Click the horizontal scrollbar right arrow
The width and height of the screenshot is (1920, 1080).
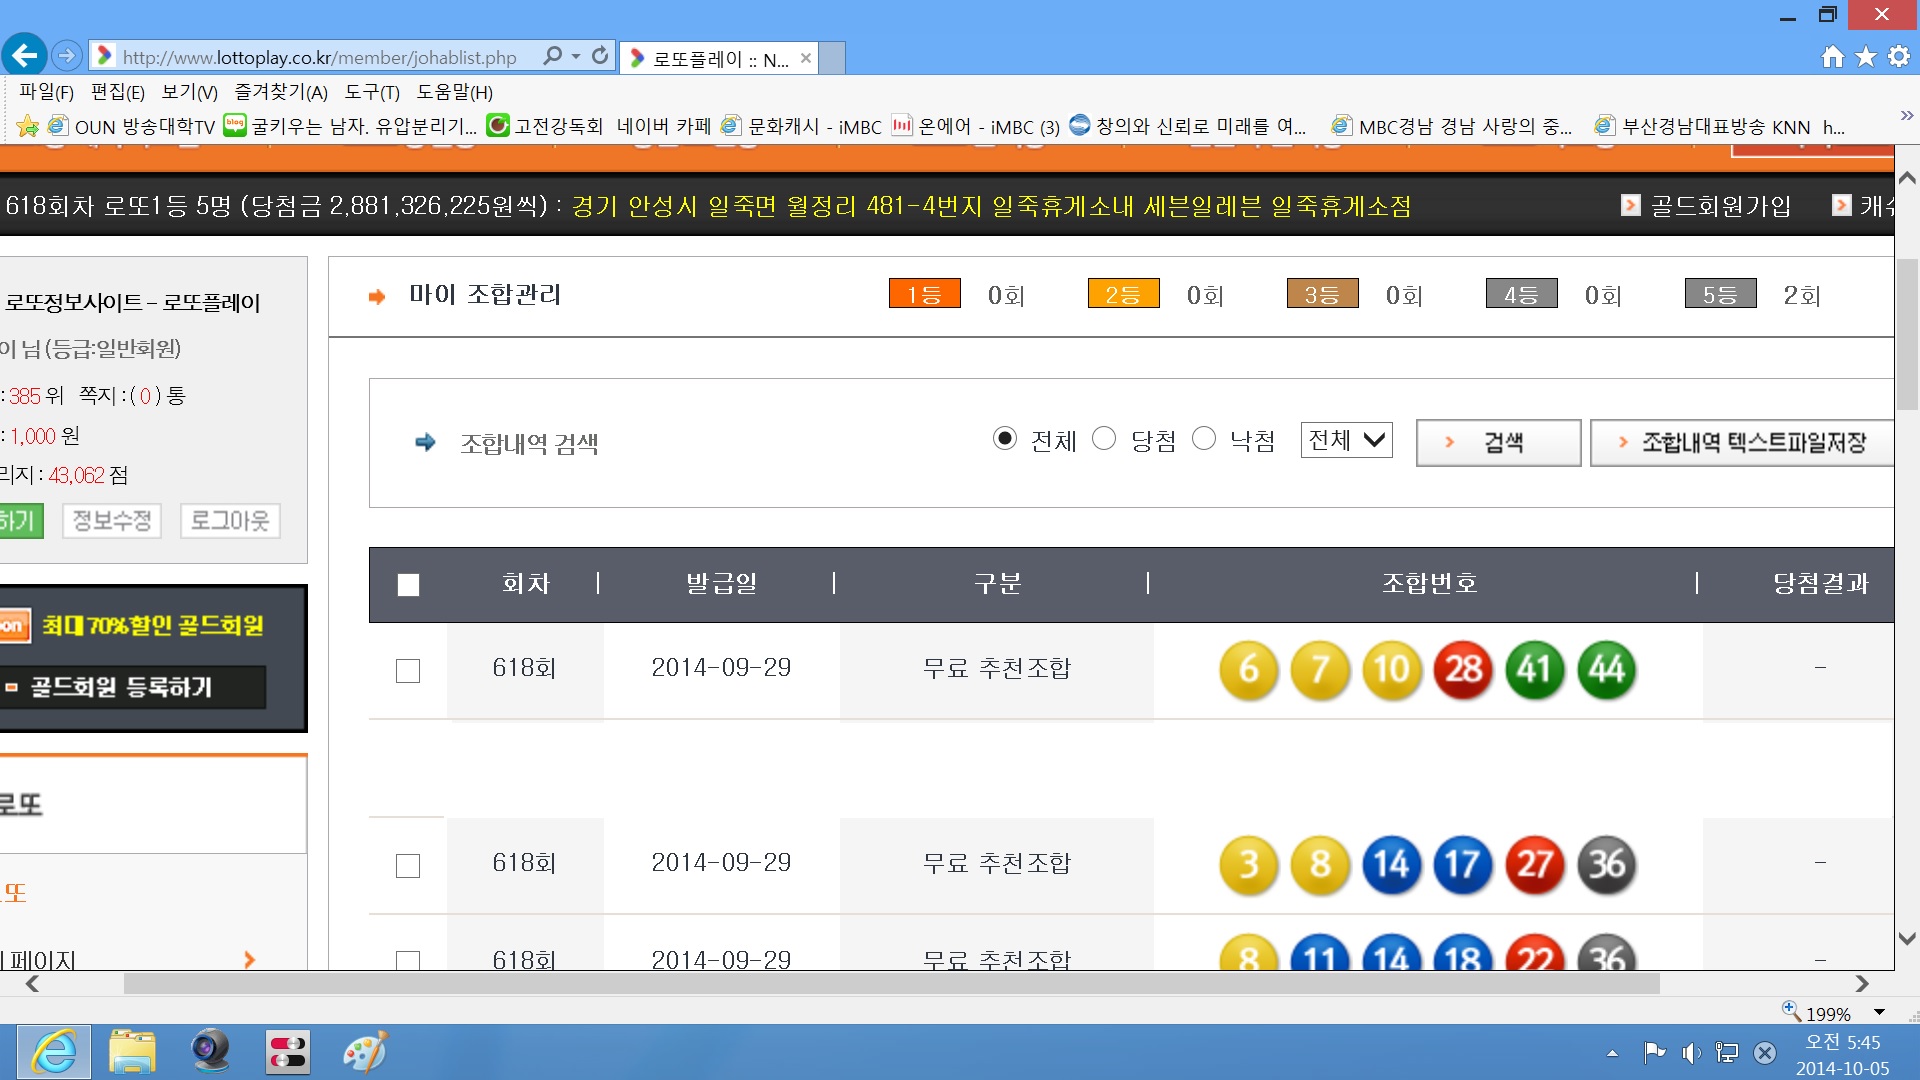1861,984
